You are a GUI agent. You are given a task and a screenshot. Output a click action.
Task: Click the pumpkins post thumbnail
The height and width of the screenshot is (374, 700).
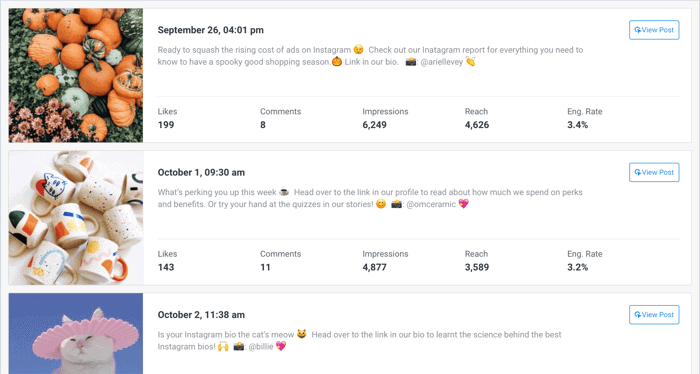coord(76,75)
